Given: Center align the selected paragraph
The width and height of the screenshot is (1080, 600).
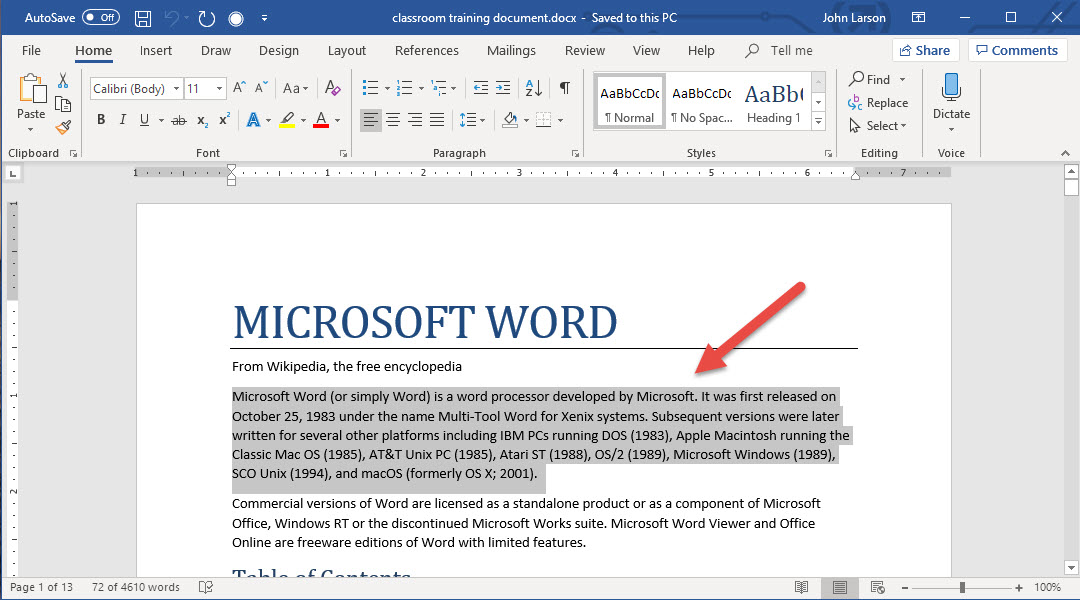Looking at the screenshot, I should coord(393,120).
